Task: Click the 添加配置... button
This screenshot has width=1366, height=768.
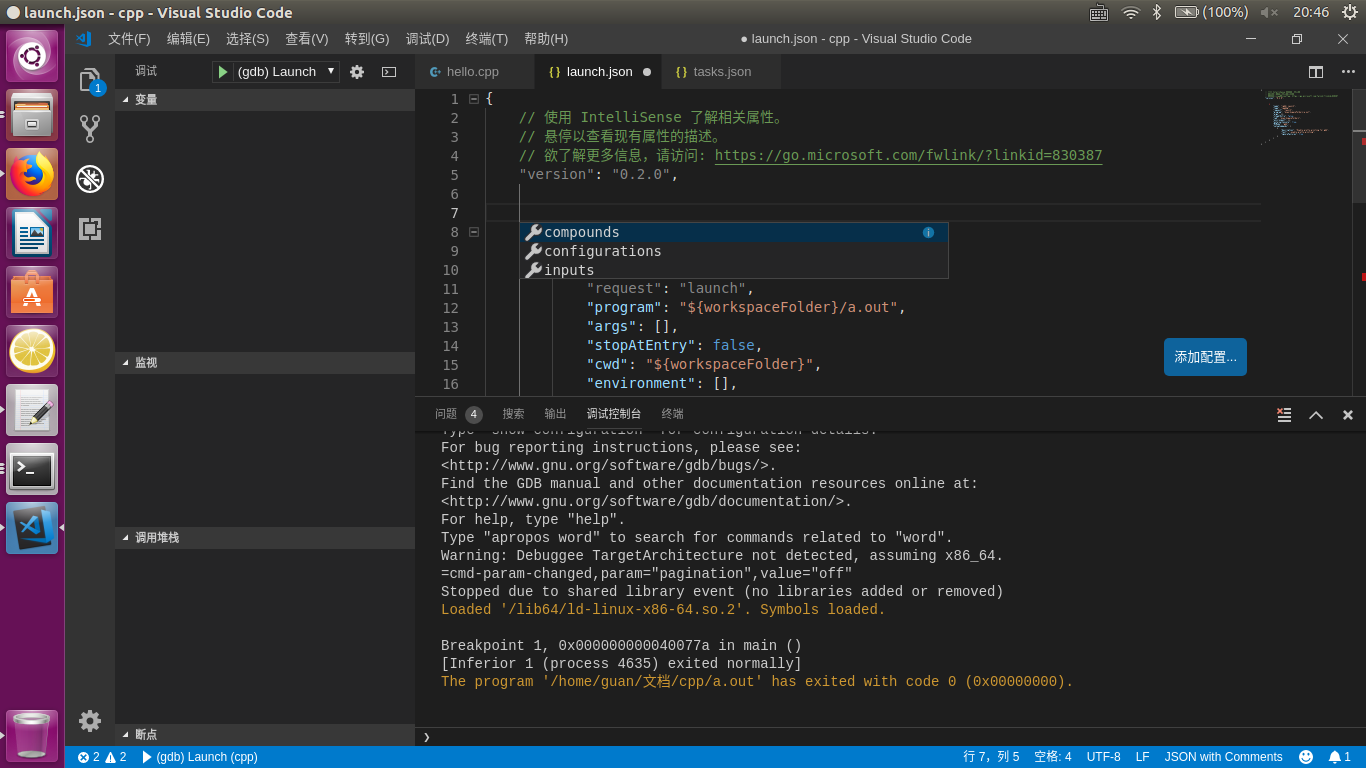Action: tap(1205, 357)
